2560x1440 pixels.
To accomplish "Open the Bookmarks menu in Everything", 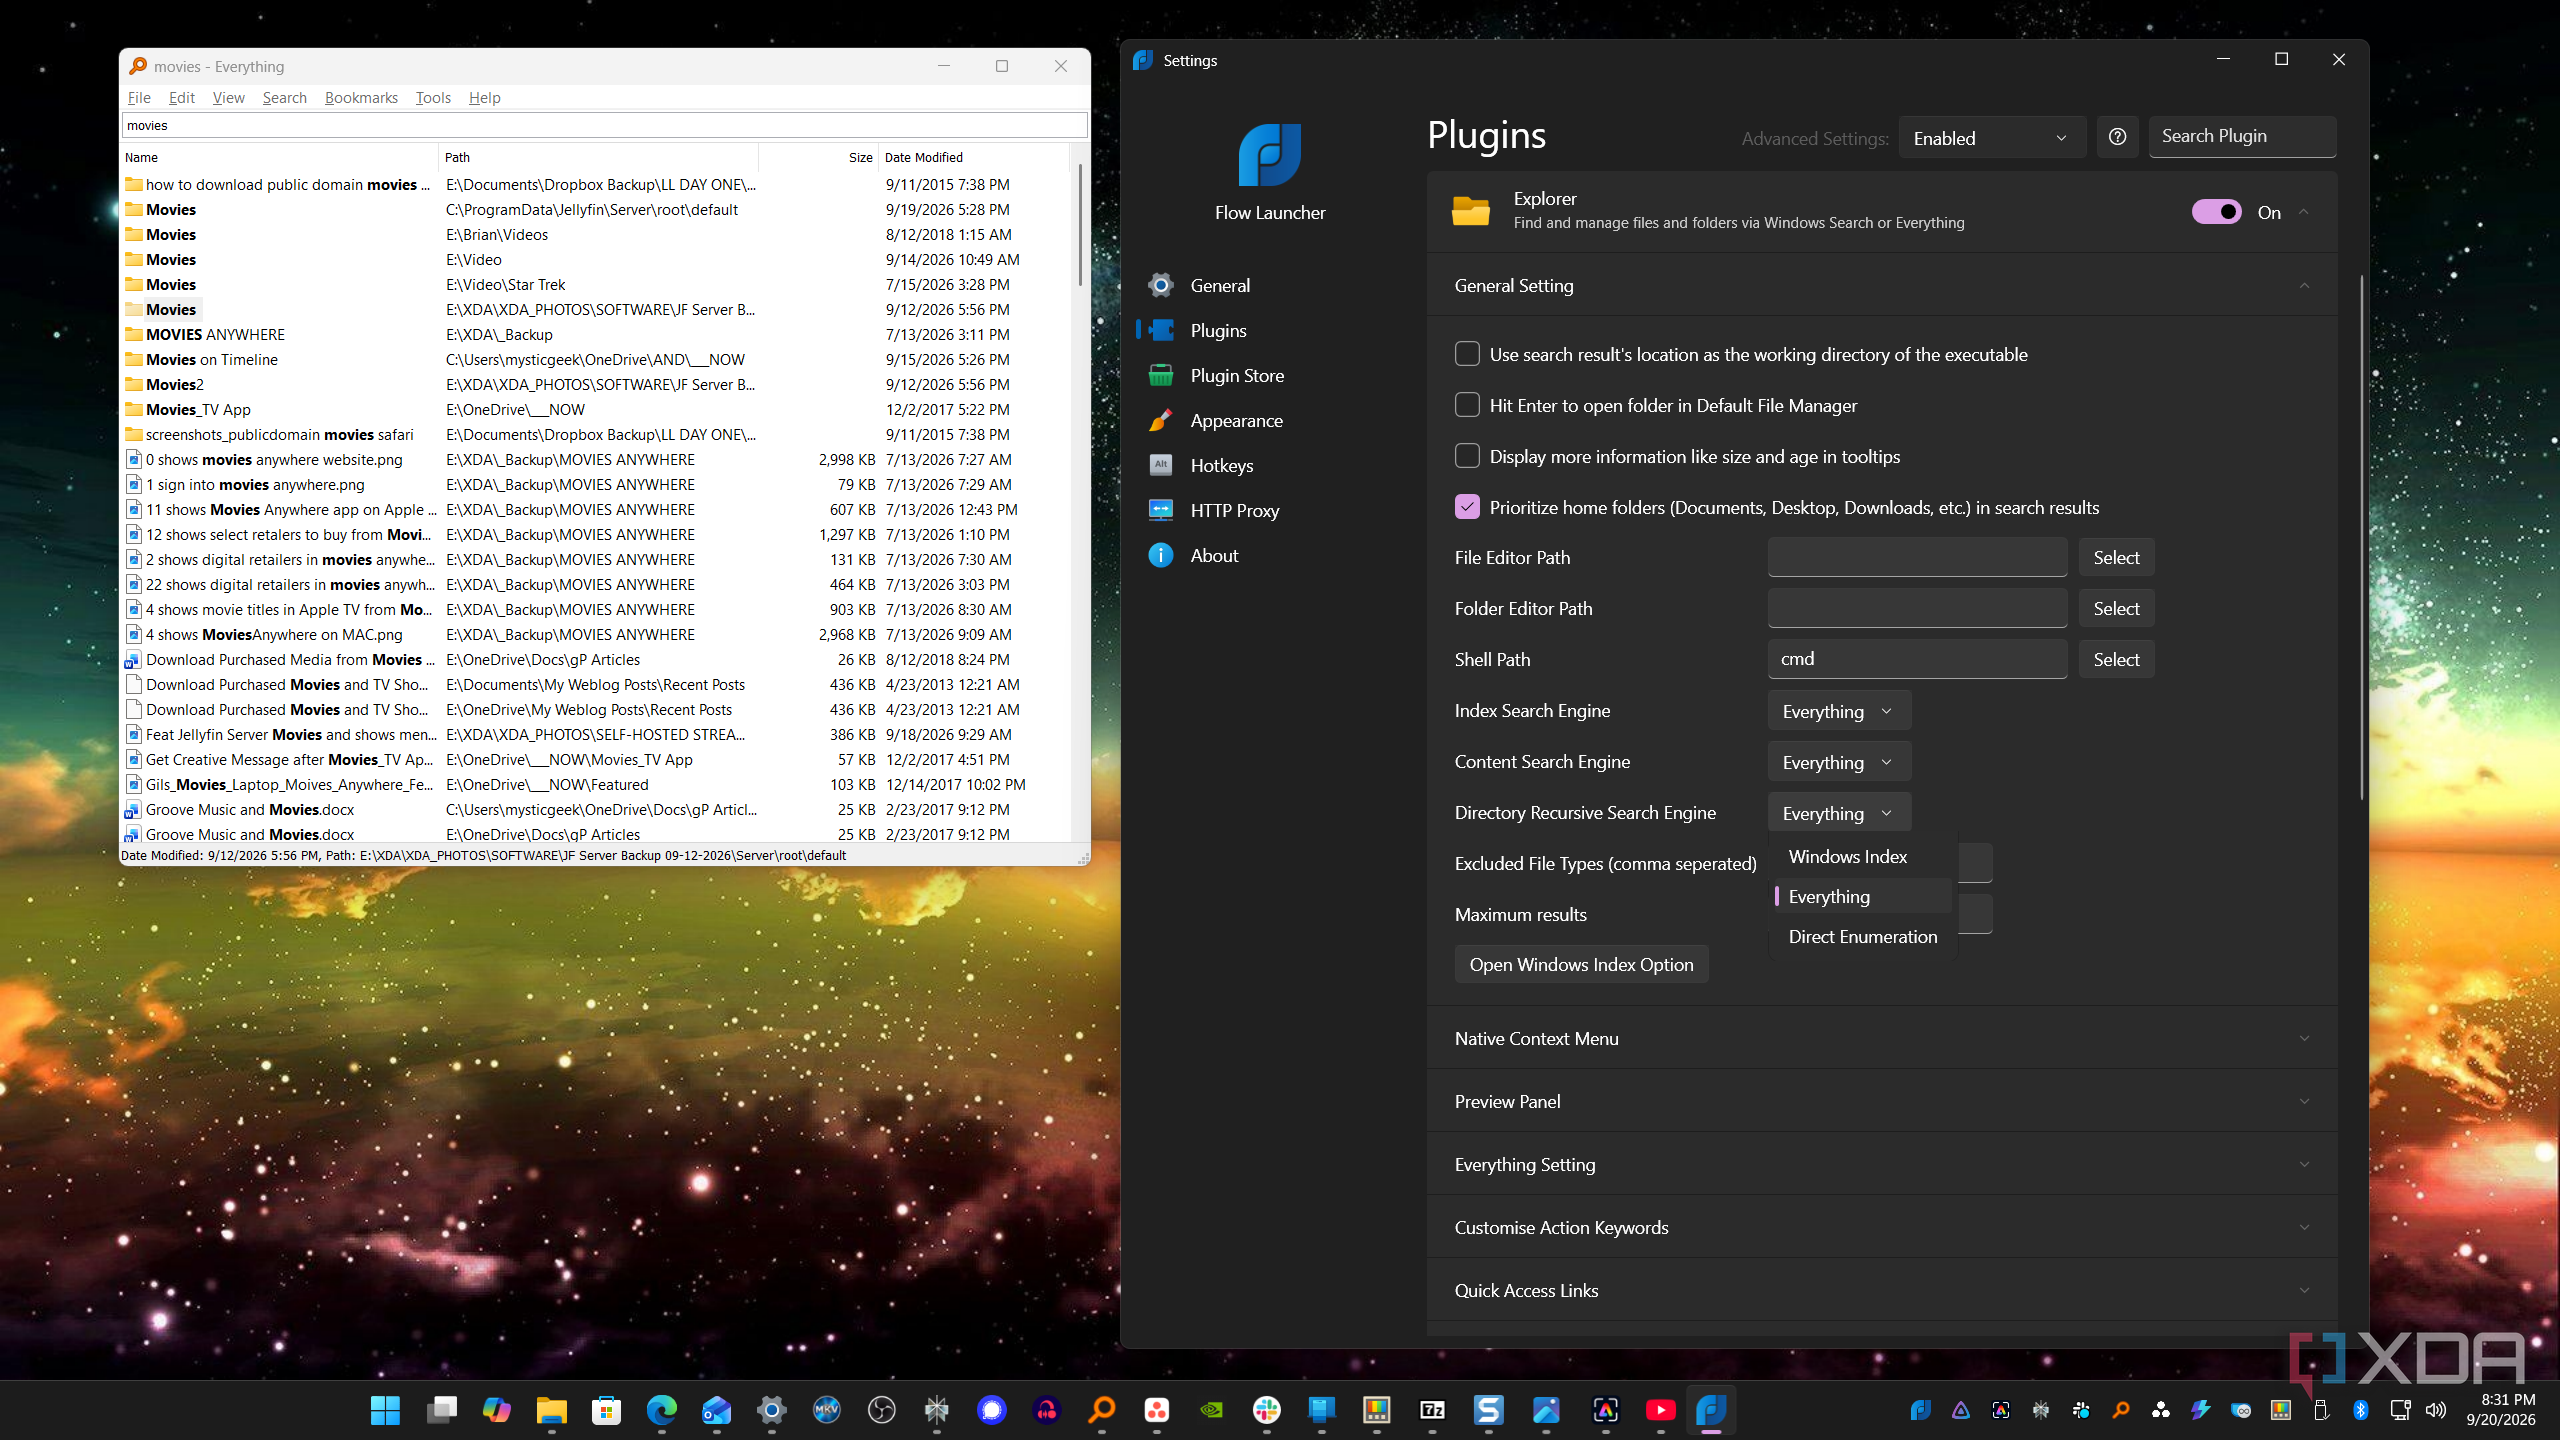I will pyautogui.click(x=361, y=97).
